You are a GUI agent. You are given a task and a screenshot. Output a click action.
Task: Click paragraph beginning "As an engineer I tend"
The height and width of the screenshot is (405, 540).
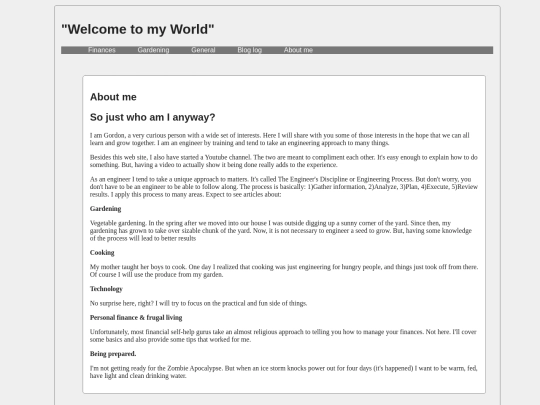pos(284,187)
